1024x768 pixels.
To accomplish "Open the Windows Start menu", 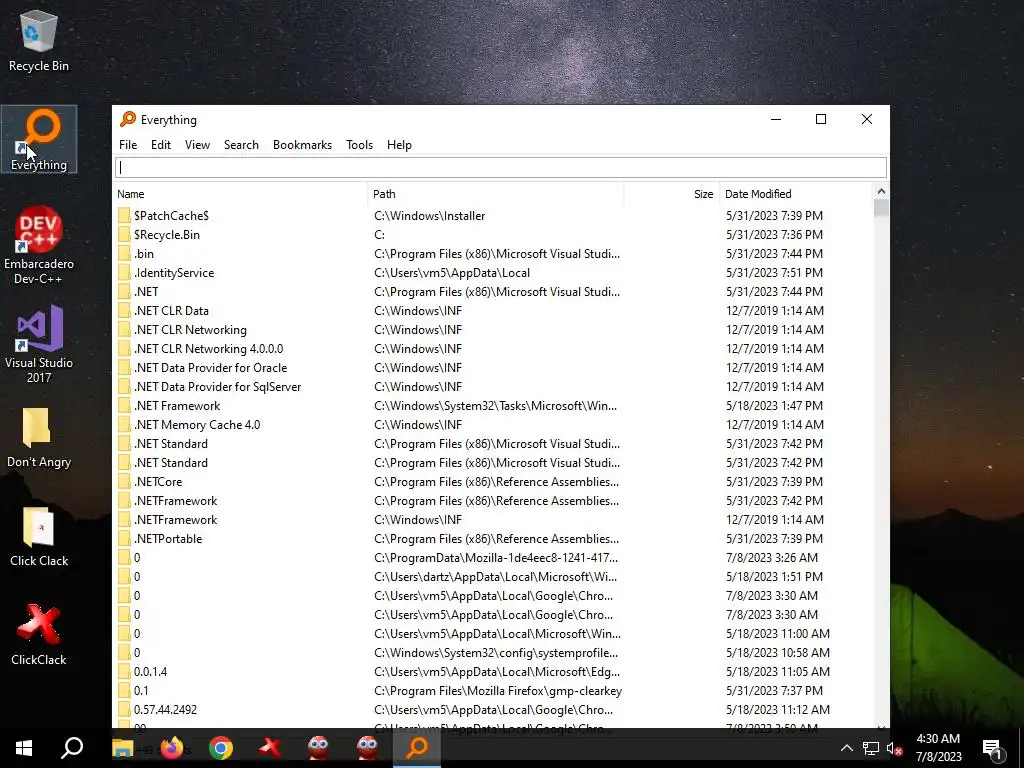I will pyautogui.click(x=24, y=748).
